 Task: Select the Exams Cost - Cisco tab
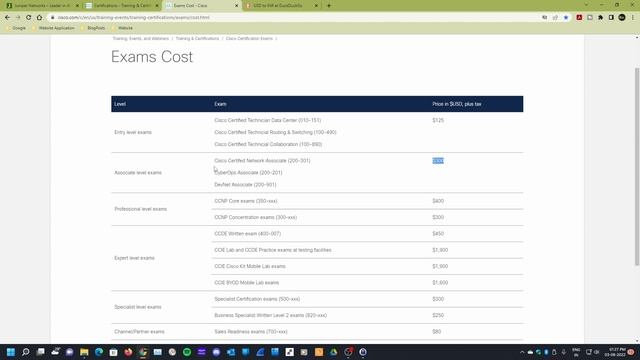pos(202,6)
